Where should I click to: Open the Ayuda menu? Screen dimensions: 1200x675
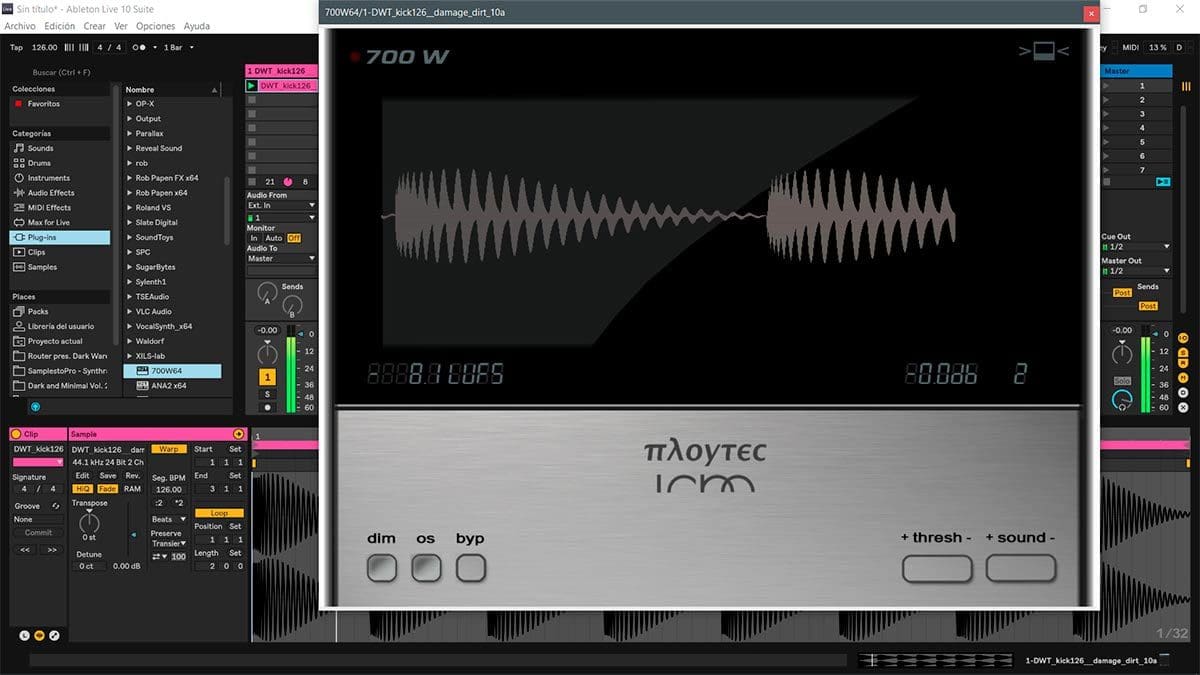[197, 26]
